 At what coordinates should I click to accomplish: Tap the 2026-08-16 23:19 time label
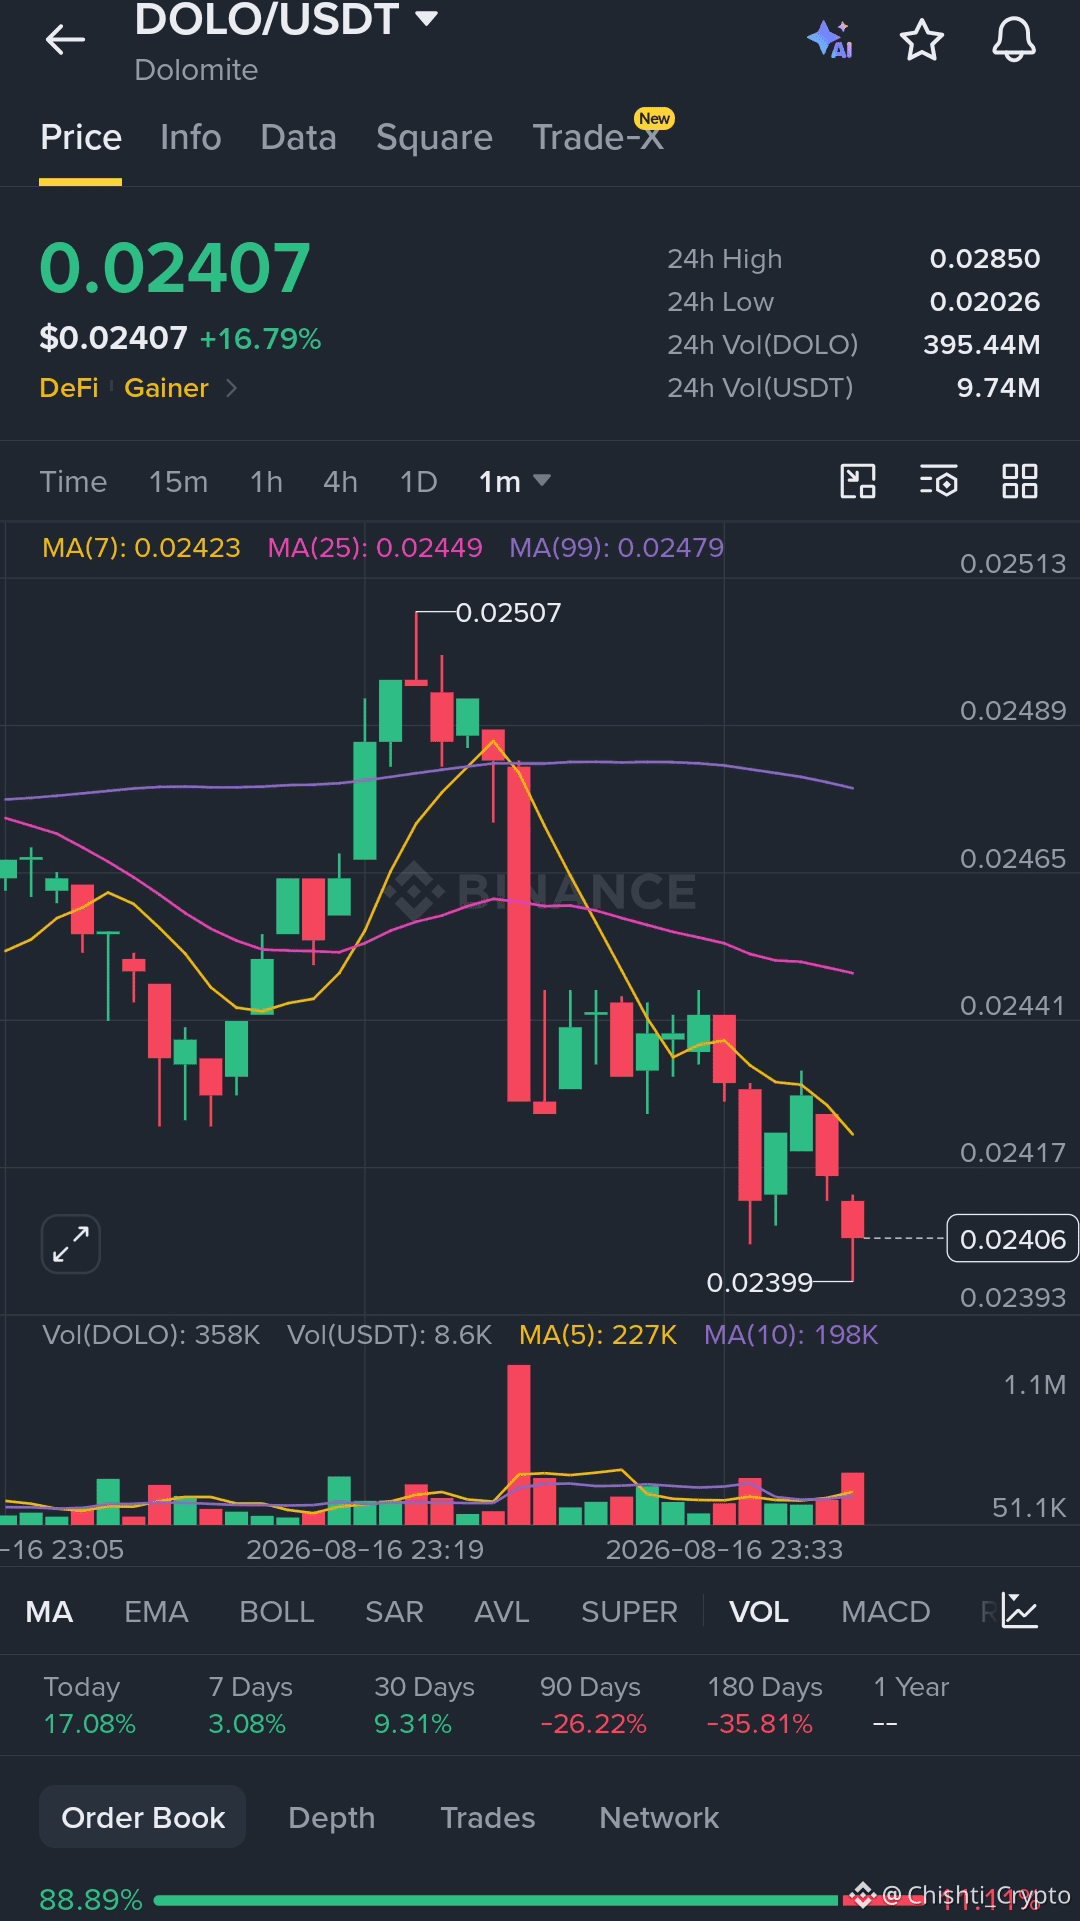(365, 1549)
